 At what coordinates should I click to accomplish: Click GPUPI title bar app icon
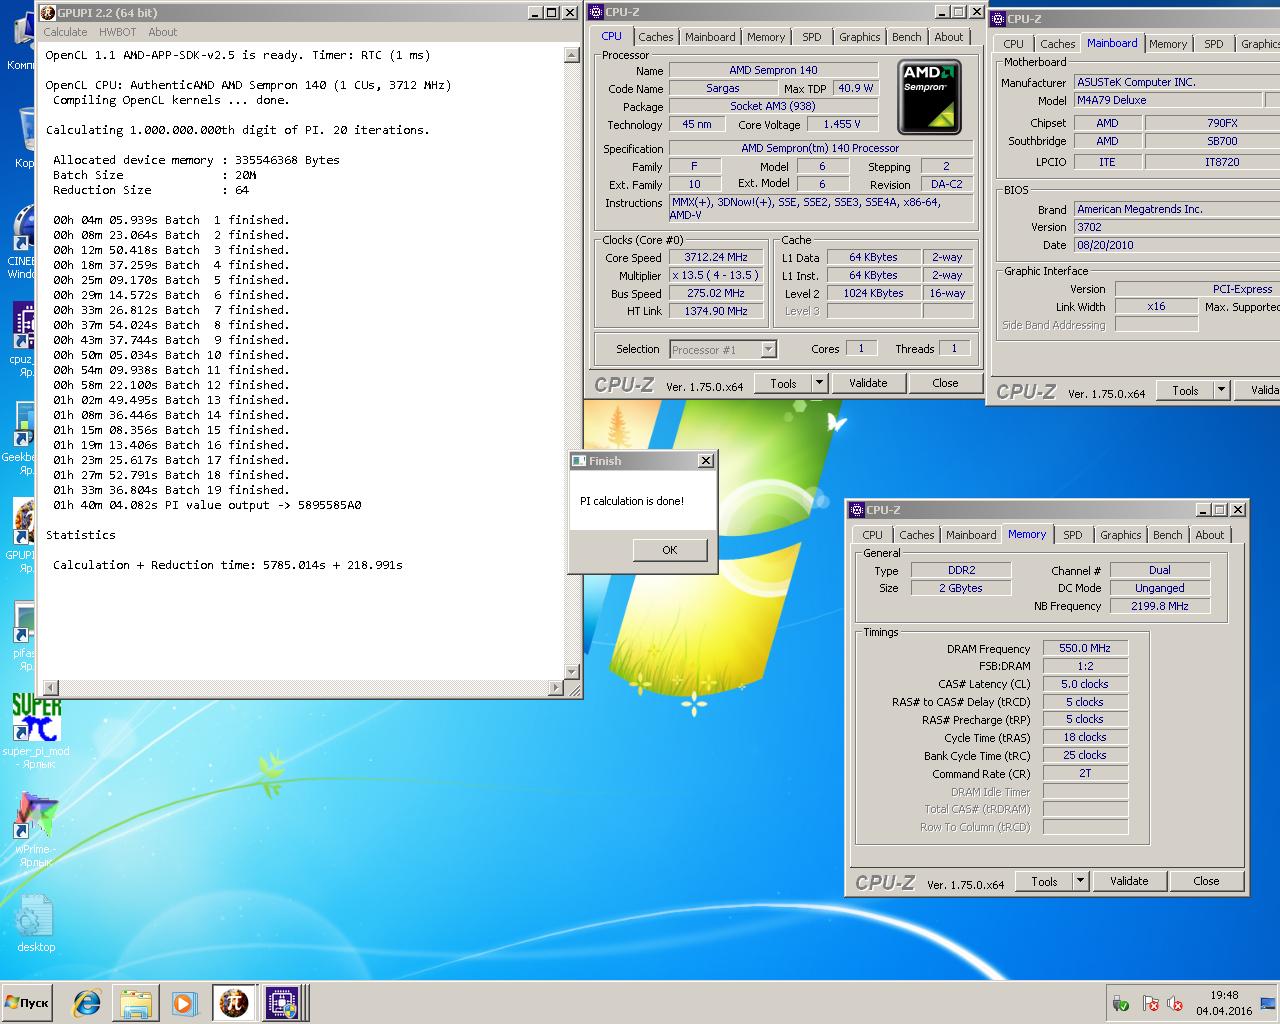click(47, 13)
